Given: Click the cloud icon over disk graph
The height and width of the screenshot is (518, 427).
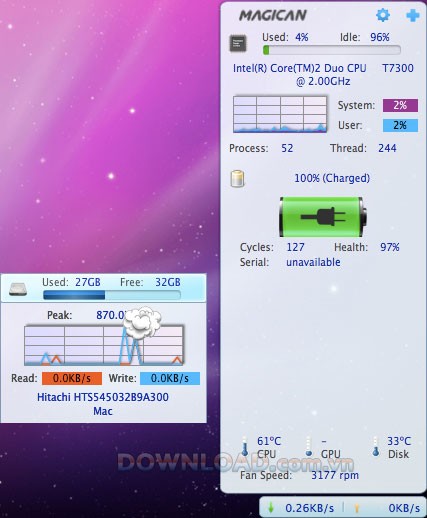Looking at the screenshot, I should click(x=142, y=322).
